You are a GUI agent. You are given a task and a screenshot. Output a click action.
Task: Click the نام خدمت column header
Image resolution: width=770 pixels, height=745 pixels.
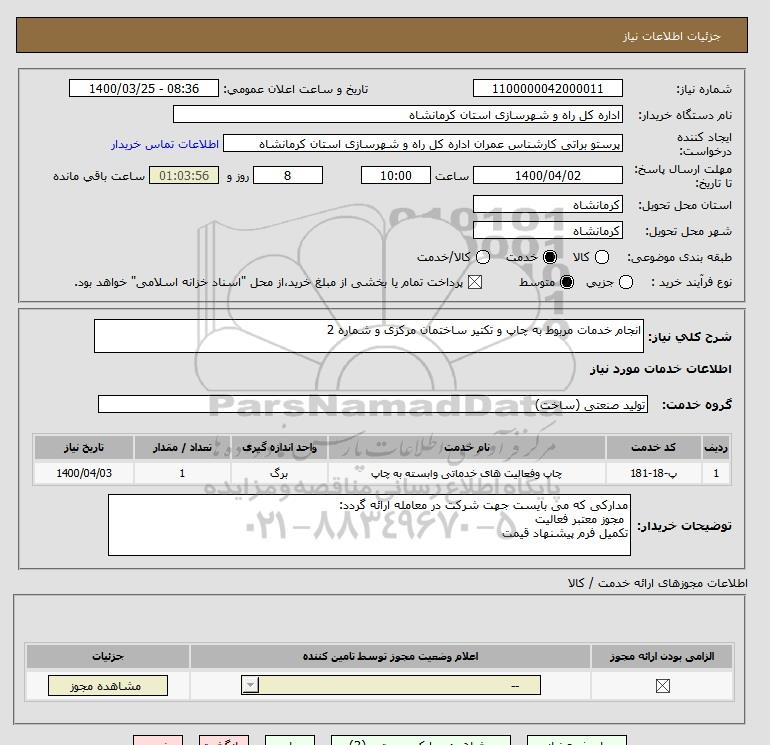(x=467, y=447)
